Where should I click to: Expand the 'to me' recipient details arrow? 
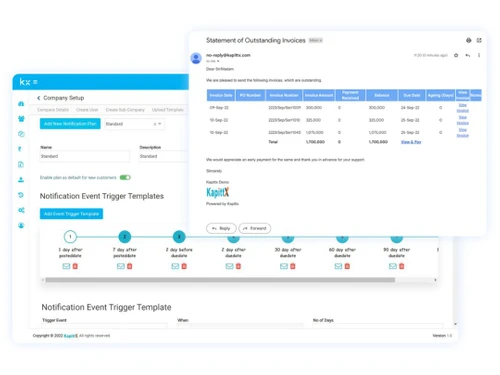pos(218,61)
